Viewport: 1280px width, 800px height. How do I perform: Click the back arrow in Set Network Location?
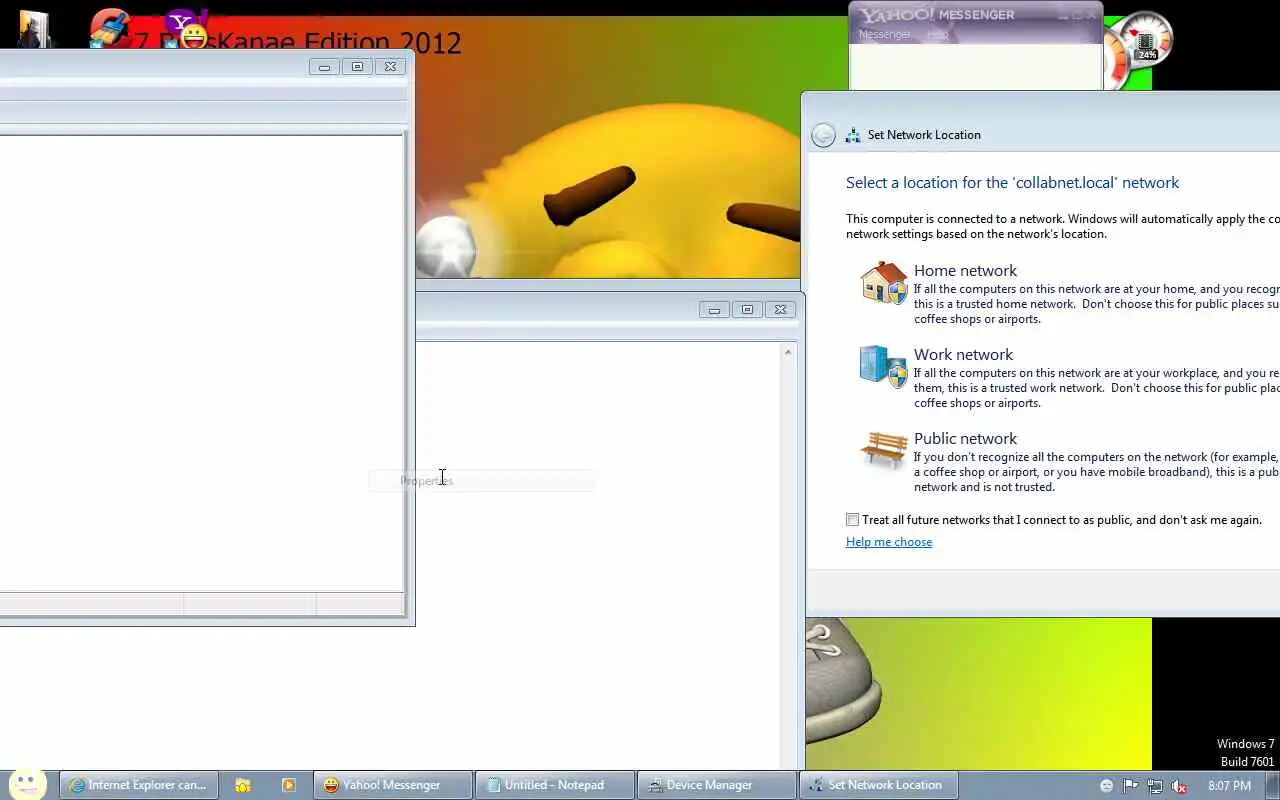pos(823,135)
